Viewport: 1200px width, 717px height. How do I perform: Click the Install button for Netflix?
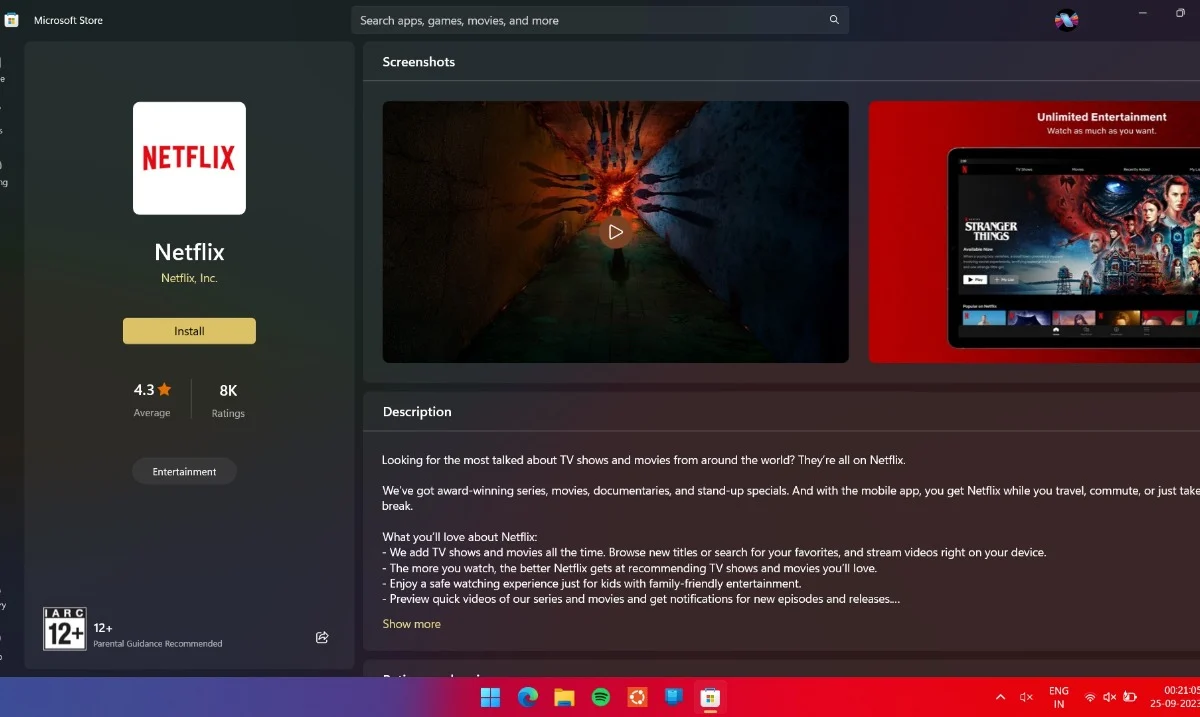point(189,331)
